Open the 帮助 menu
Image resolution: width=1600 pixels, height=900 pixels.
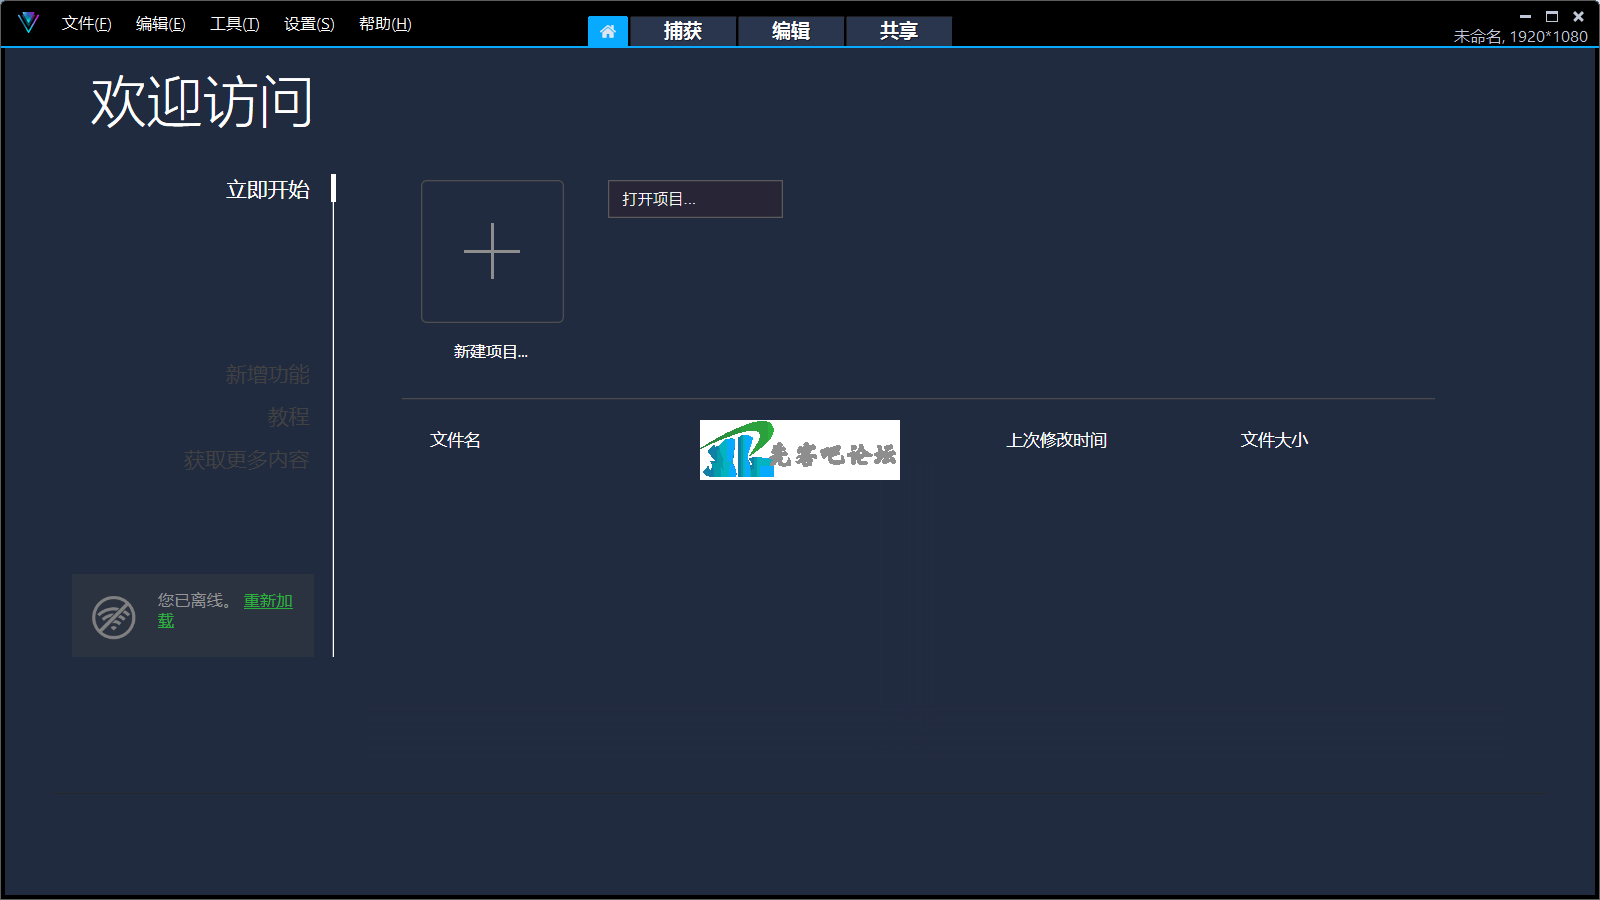point(385,24)
